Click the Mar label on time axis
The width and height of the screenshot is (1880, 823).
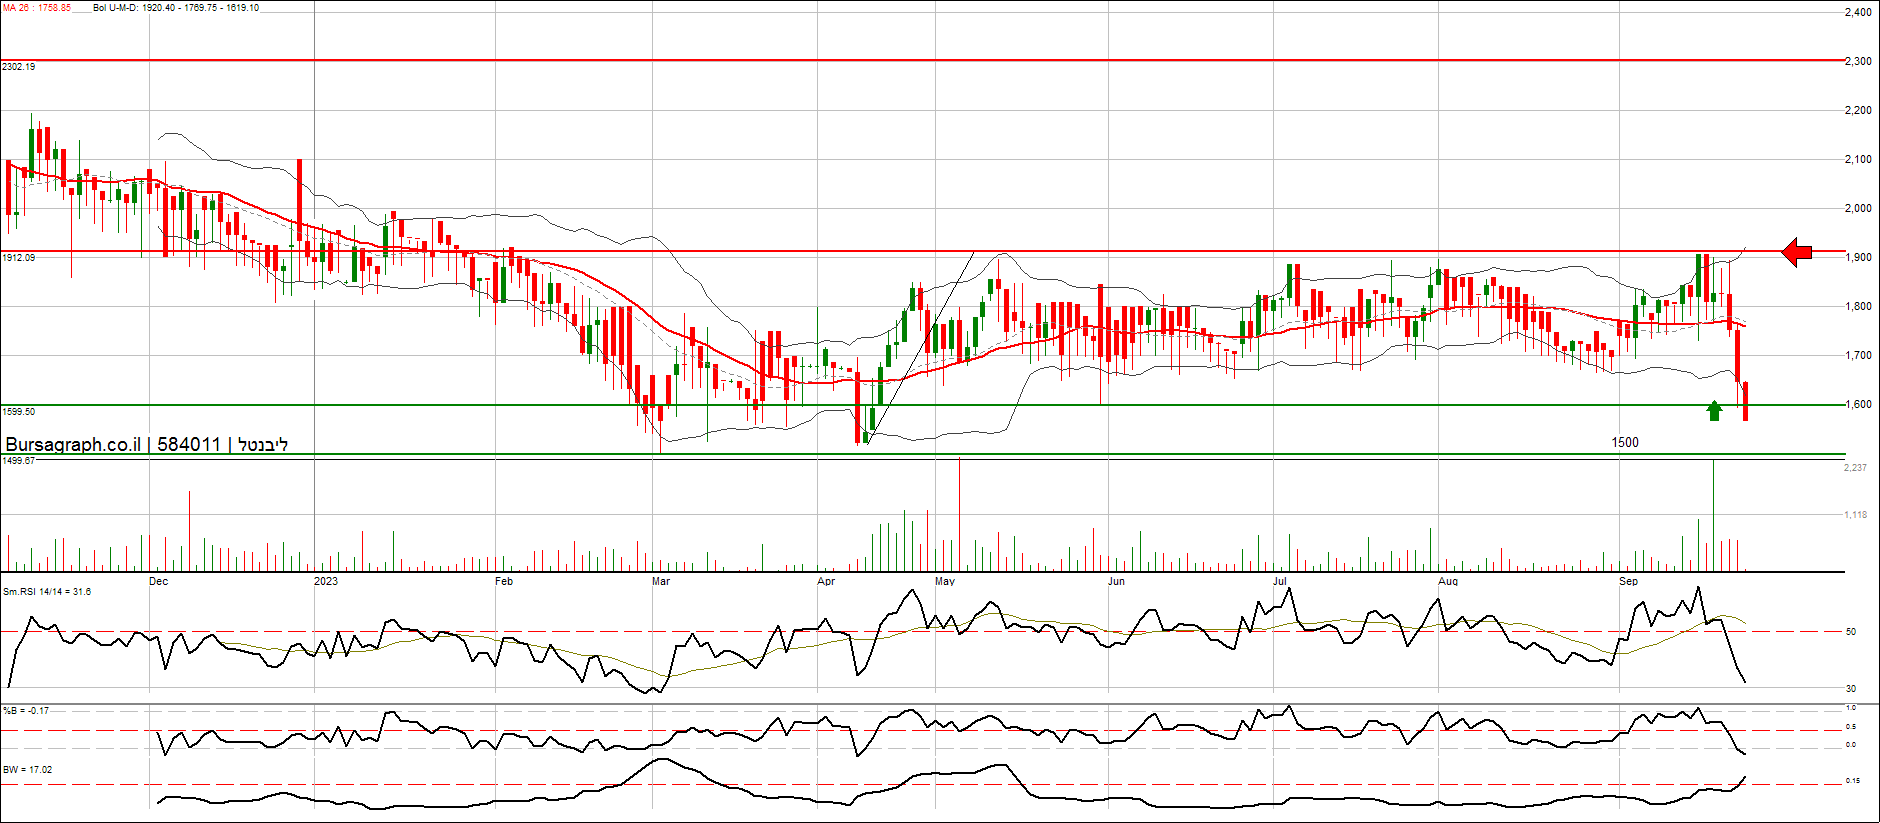tap(660, 581)
